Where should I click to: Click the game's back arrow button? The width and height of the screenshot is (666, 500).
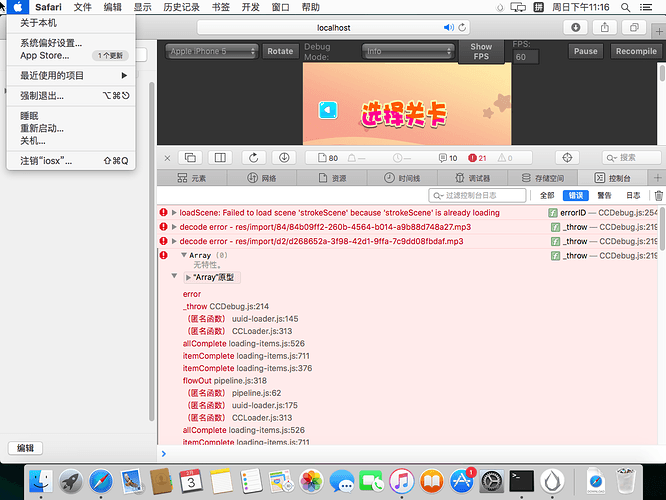[x=328, y=110]
